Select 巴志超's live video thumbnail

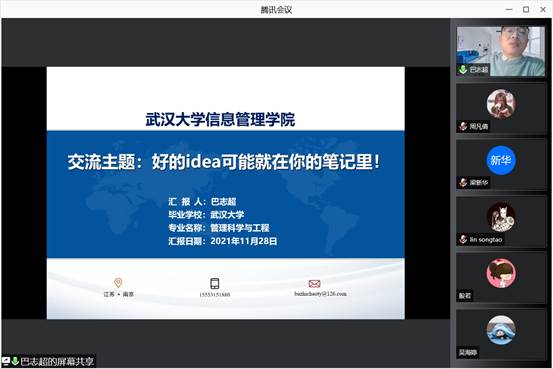(x=500, y=51)
